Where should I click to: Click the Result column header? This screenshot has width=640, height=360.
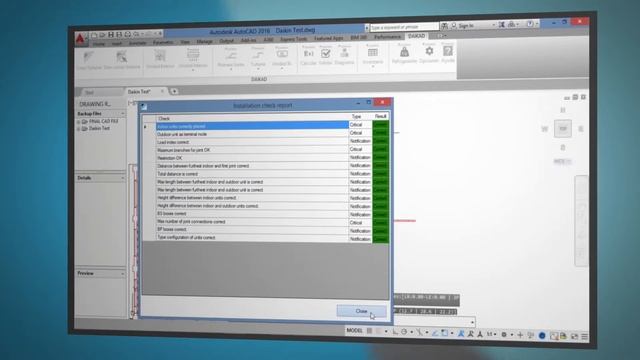point(380,116)
